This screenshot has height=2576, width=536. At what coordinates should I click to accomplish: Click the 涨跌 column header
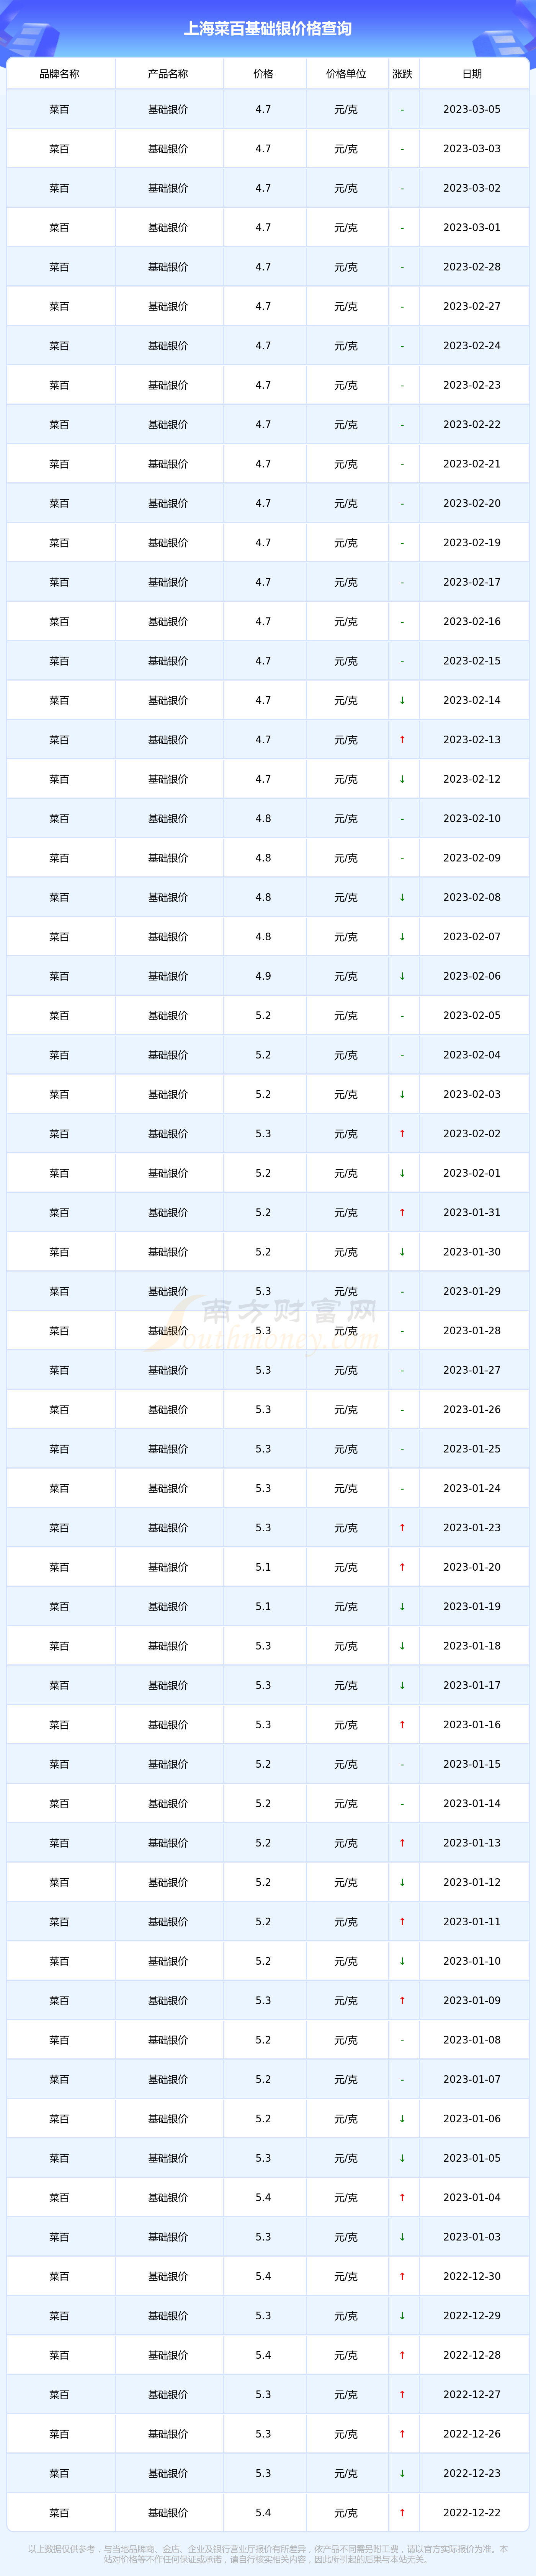click(402, 74)
